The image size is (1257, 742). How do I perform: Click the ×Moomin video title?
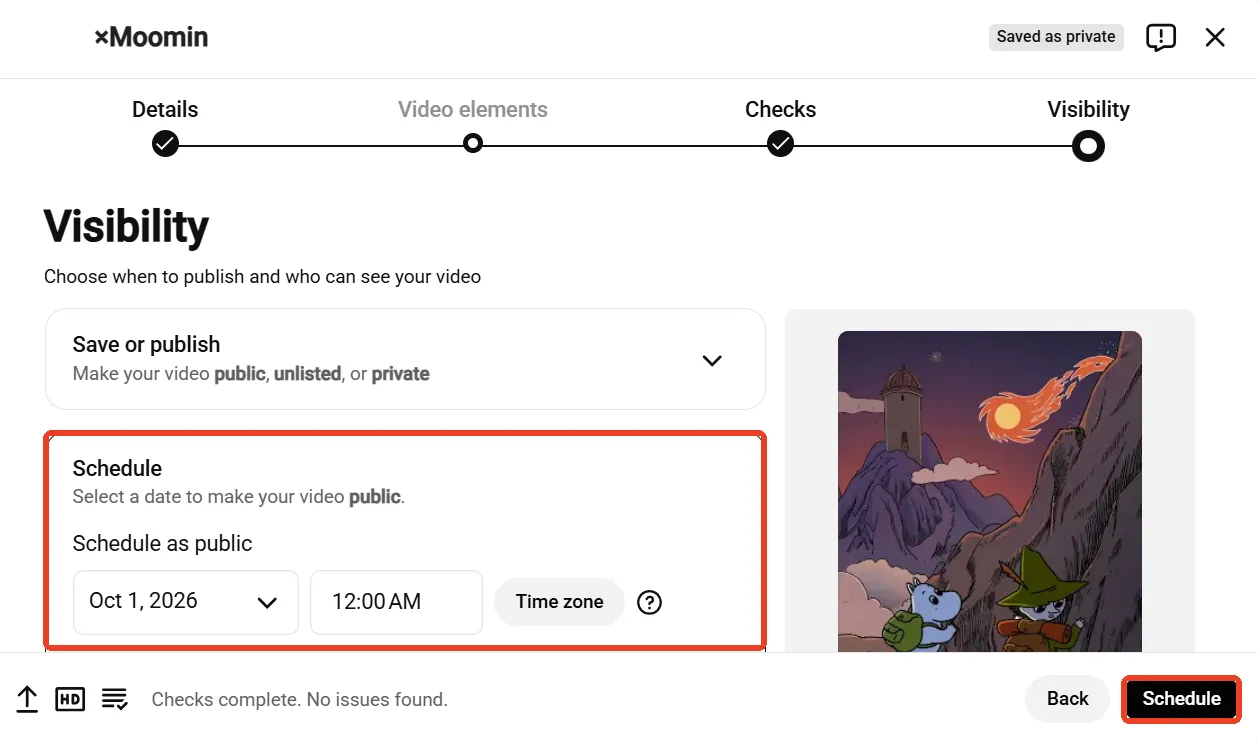pyautogui.click(x=151, y=38)
